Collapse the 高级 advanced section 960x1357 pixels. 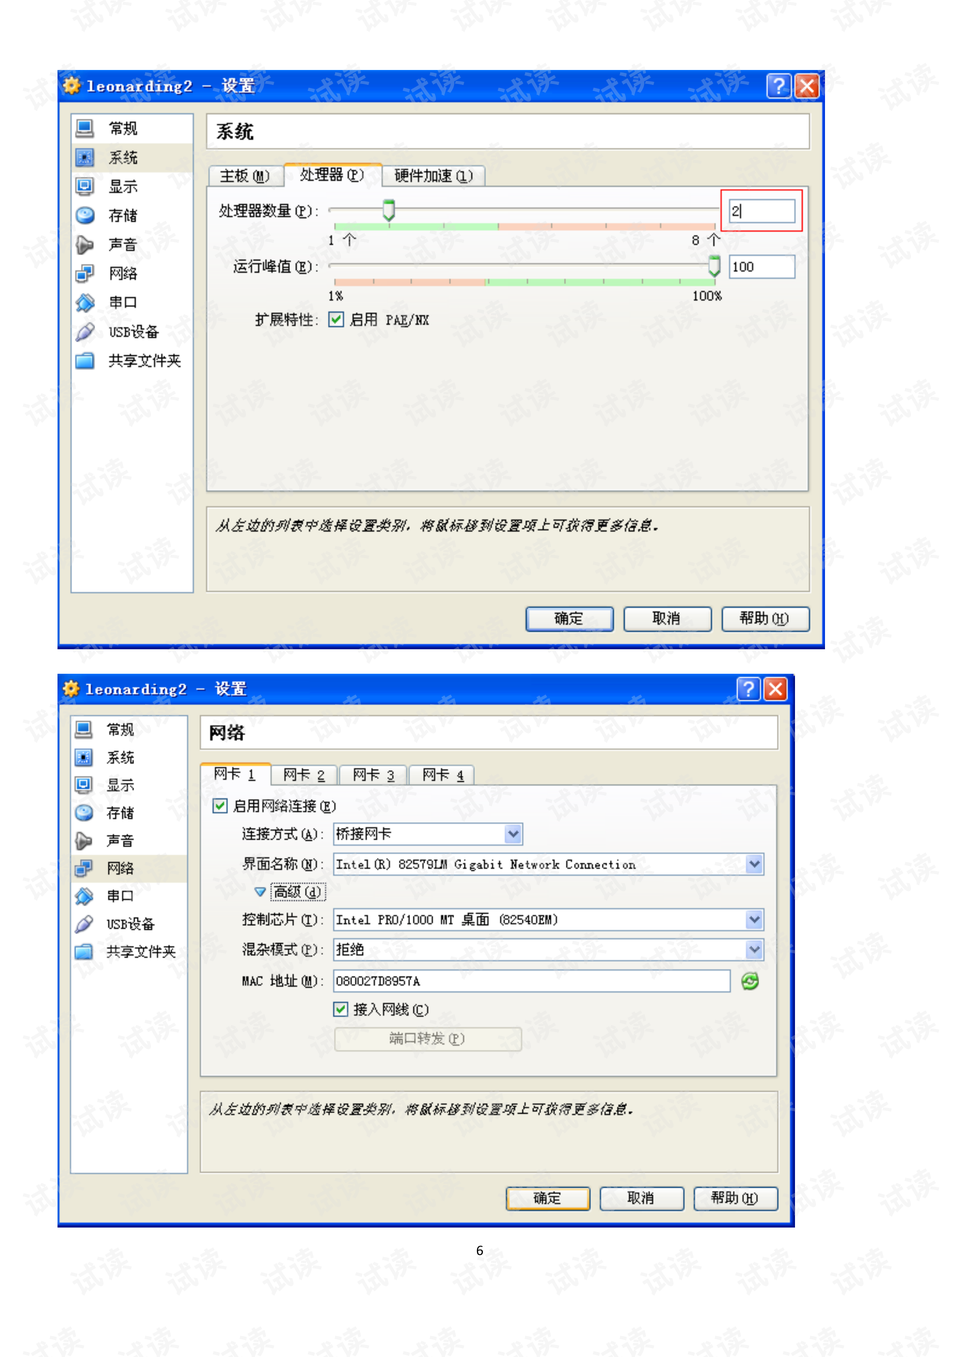click(260, 891)
